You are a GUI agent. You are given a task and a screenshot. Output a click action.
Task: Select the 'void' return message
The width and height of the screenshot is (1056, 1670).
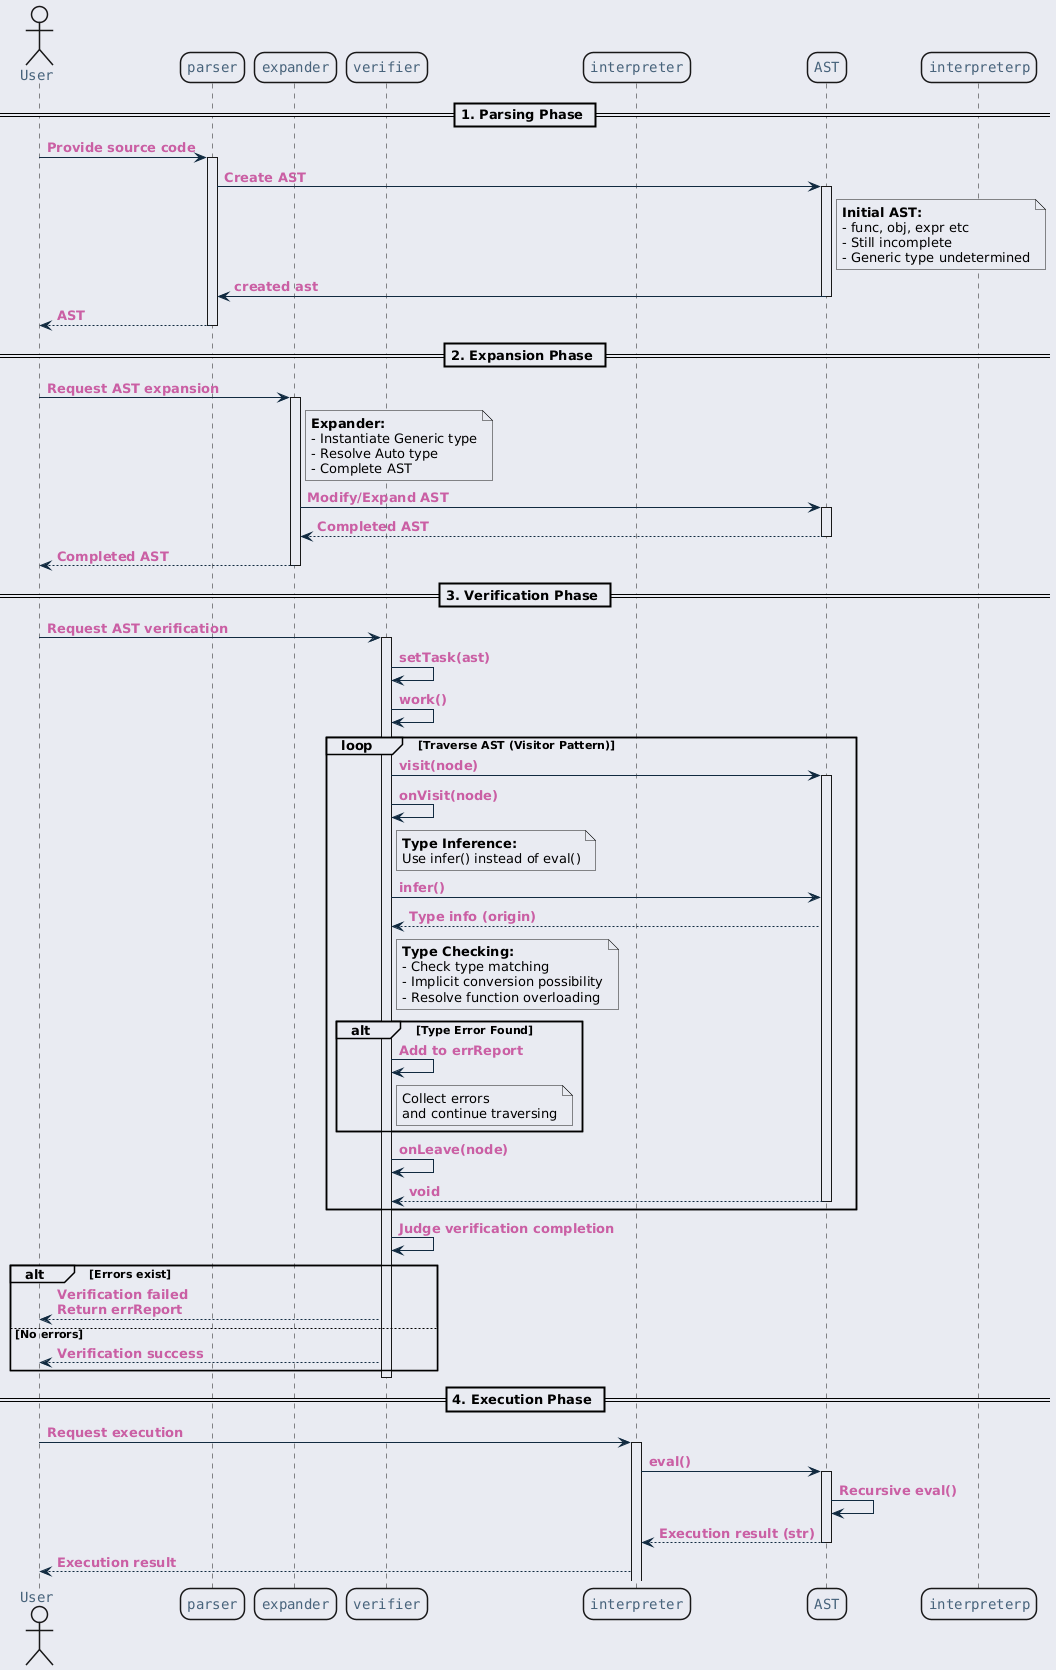click(424, 1192)
